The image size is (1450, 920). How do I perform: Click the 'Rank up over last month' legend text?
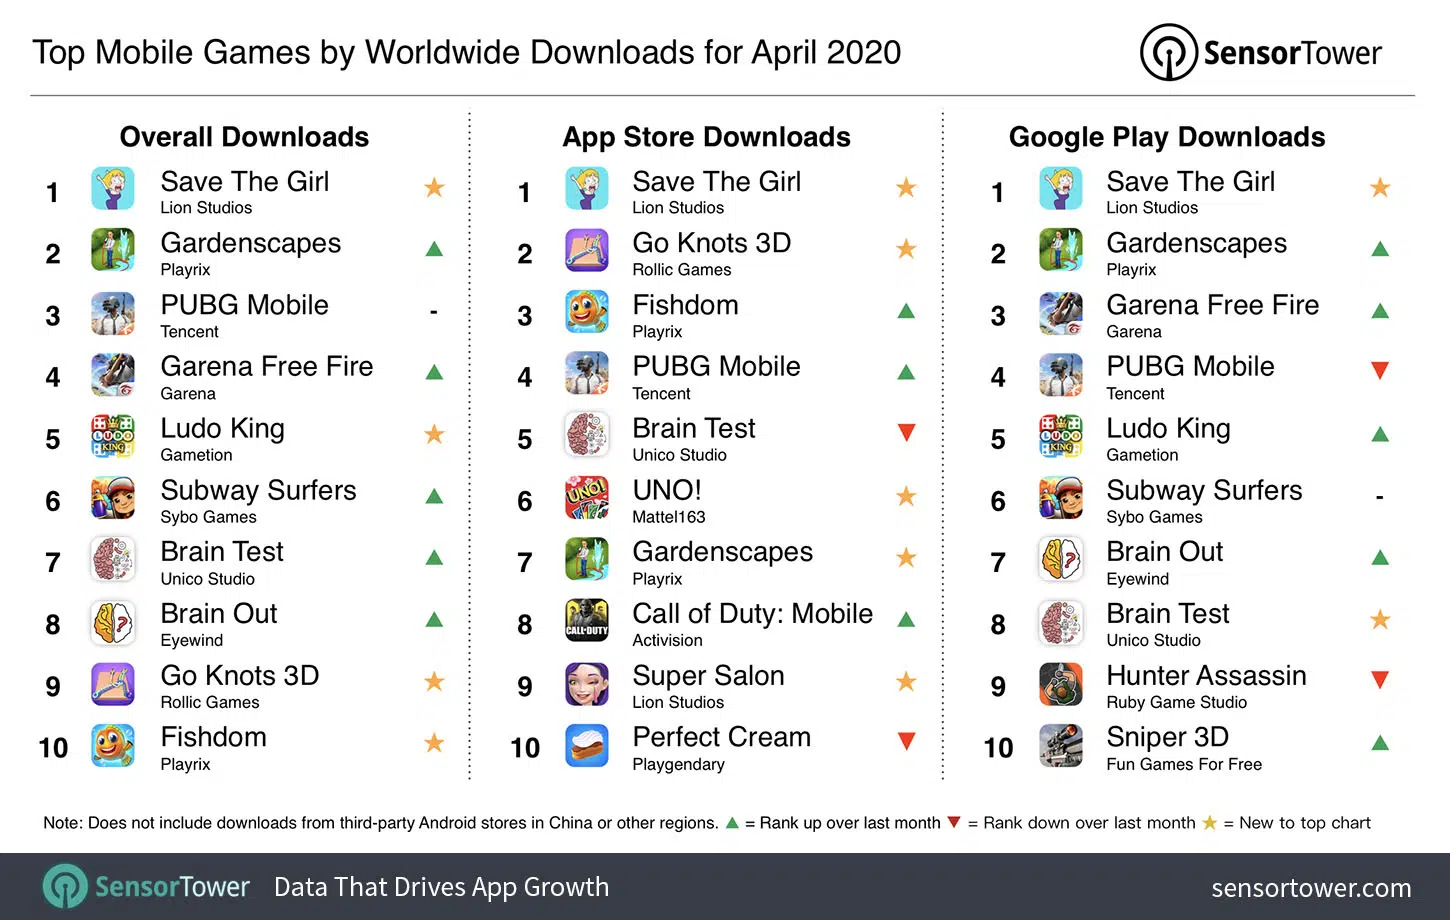pos(850,823)
